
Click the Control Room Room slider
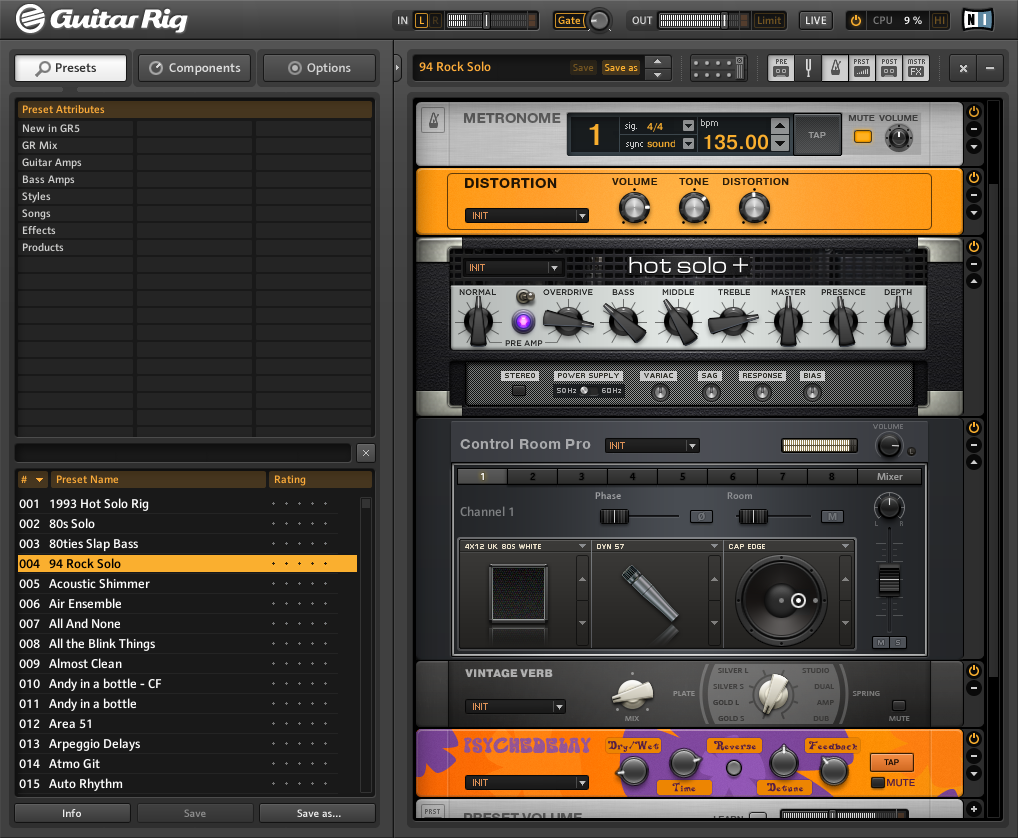773,517
